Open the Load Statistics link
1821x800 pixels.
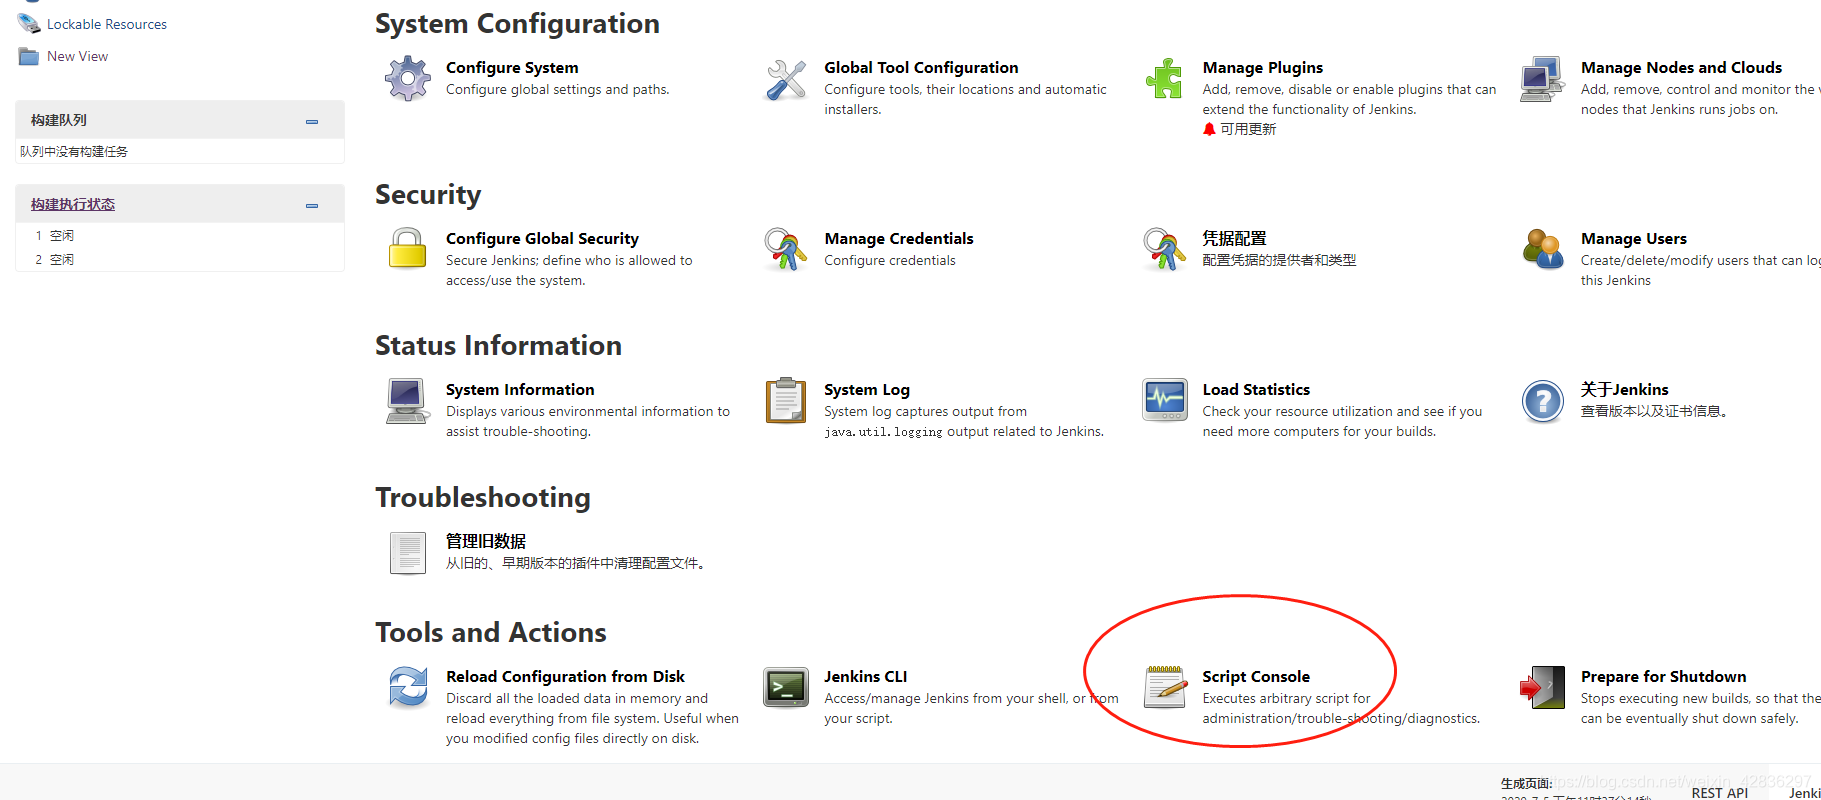(1256, 389)
